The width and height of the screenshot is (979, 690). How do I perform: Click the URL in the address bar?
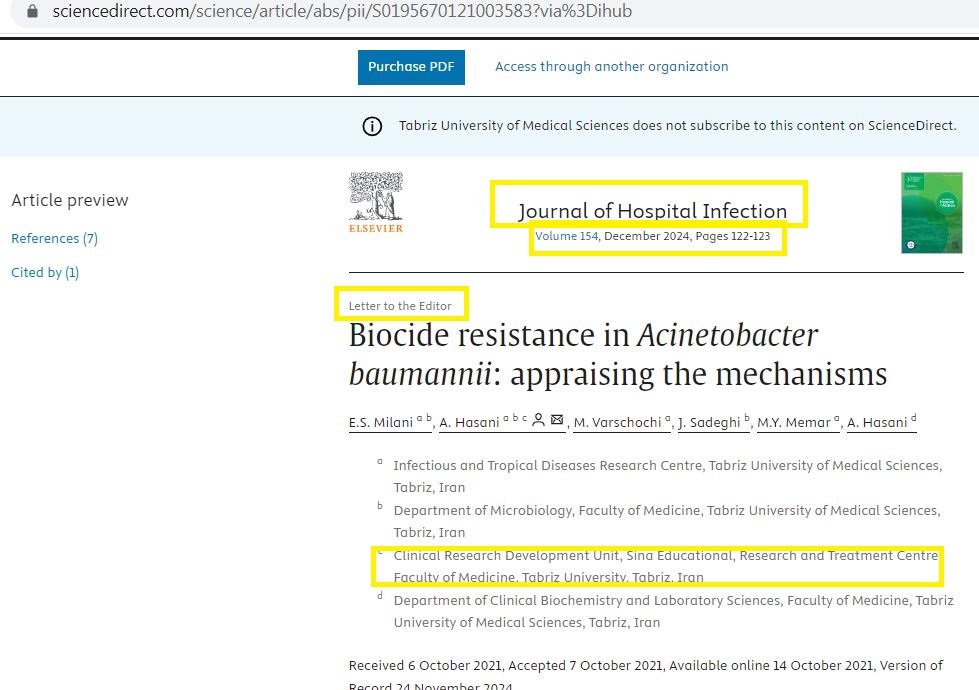(342, 12)
